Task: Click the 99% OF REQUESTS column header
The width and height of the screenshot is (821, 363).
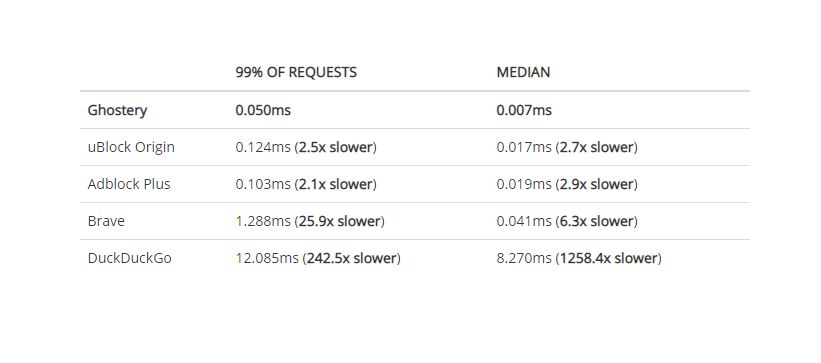Action: tap(296, 72)
